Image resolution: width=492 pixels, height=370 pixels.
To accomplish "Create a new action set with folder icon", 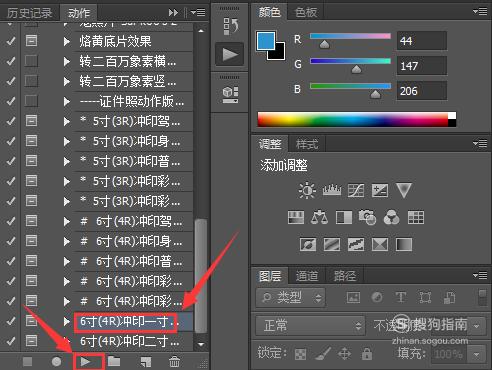I will pos(114,361).
